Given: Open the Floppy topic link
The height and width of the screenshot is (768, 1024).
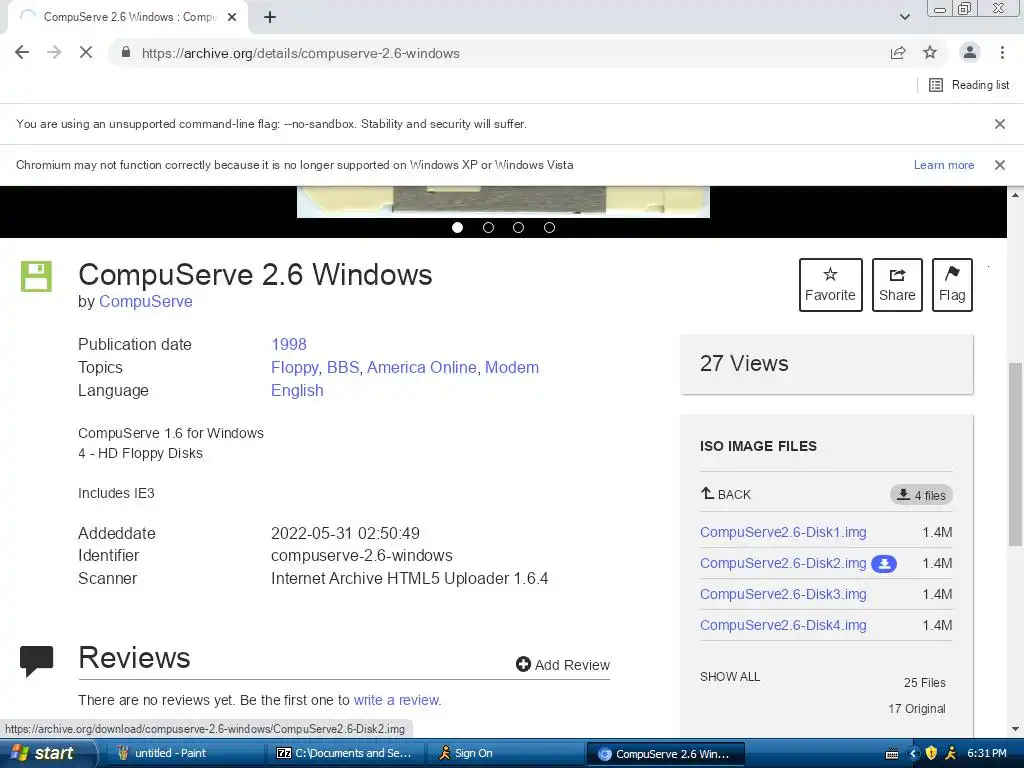Looking at the screenshot, I should (295, 368).
